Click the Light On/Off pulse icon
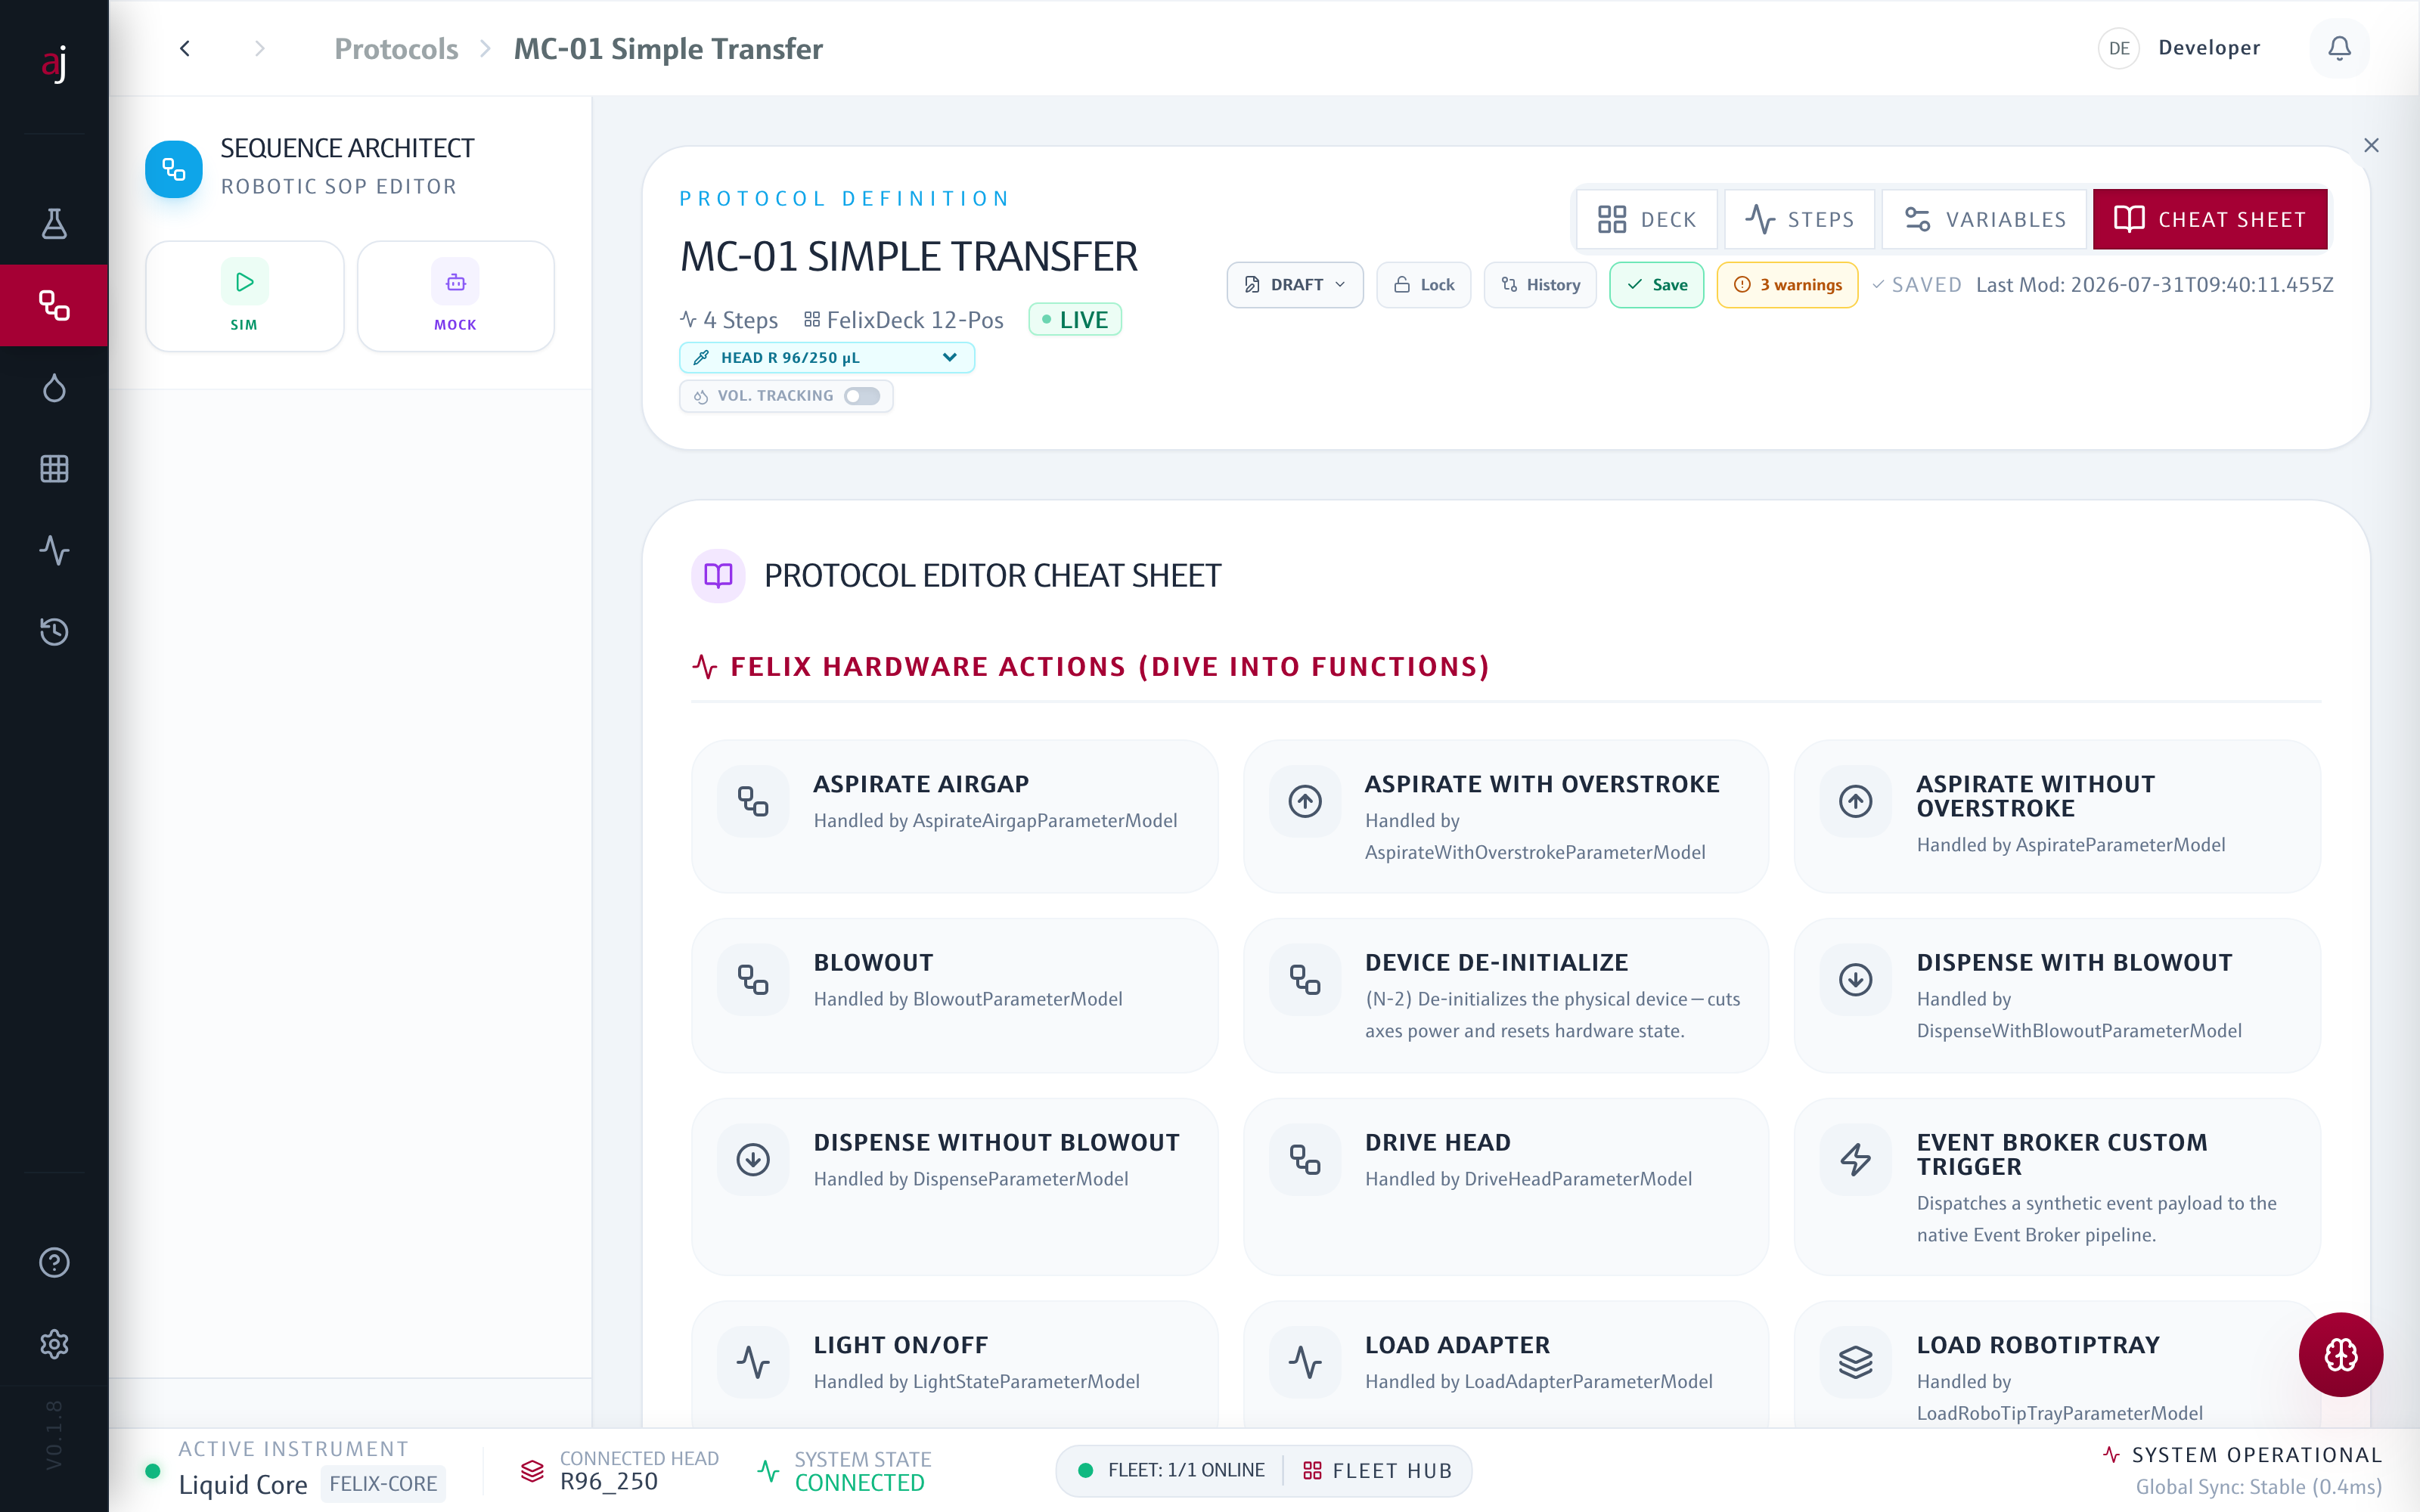Screen dimensions: 2420x1512 click(753, 1362)
